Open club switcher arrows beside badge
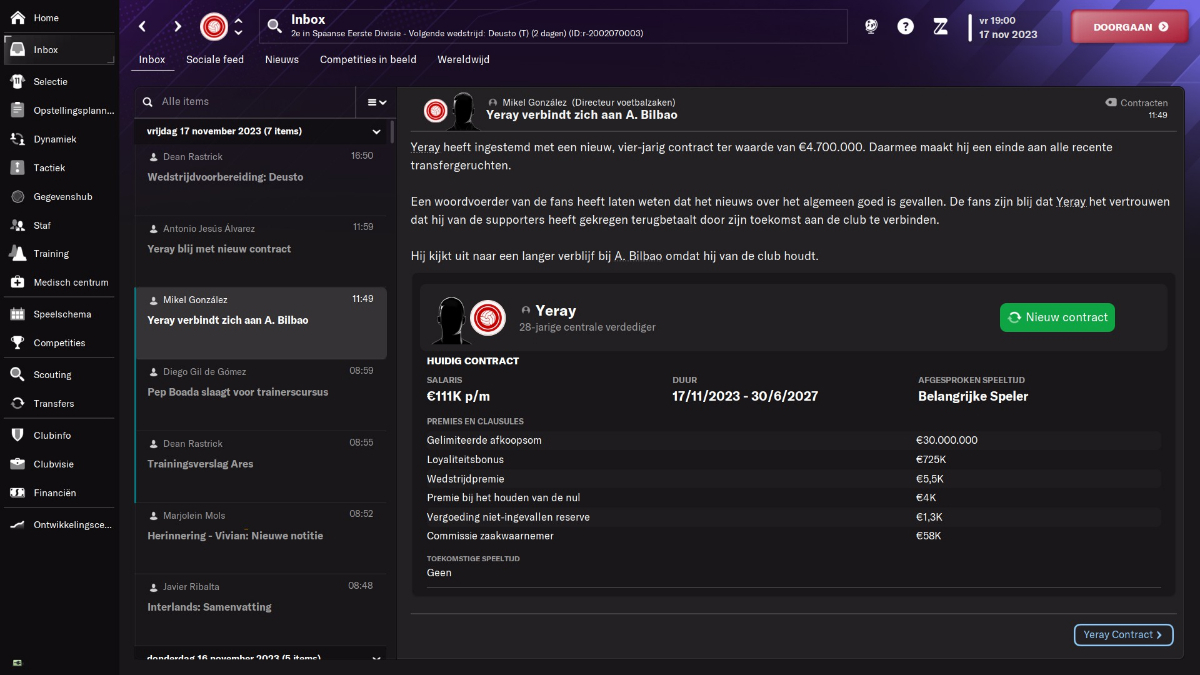 (238, 27)
